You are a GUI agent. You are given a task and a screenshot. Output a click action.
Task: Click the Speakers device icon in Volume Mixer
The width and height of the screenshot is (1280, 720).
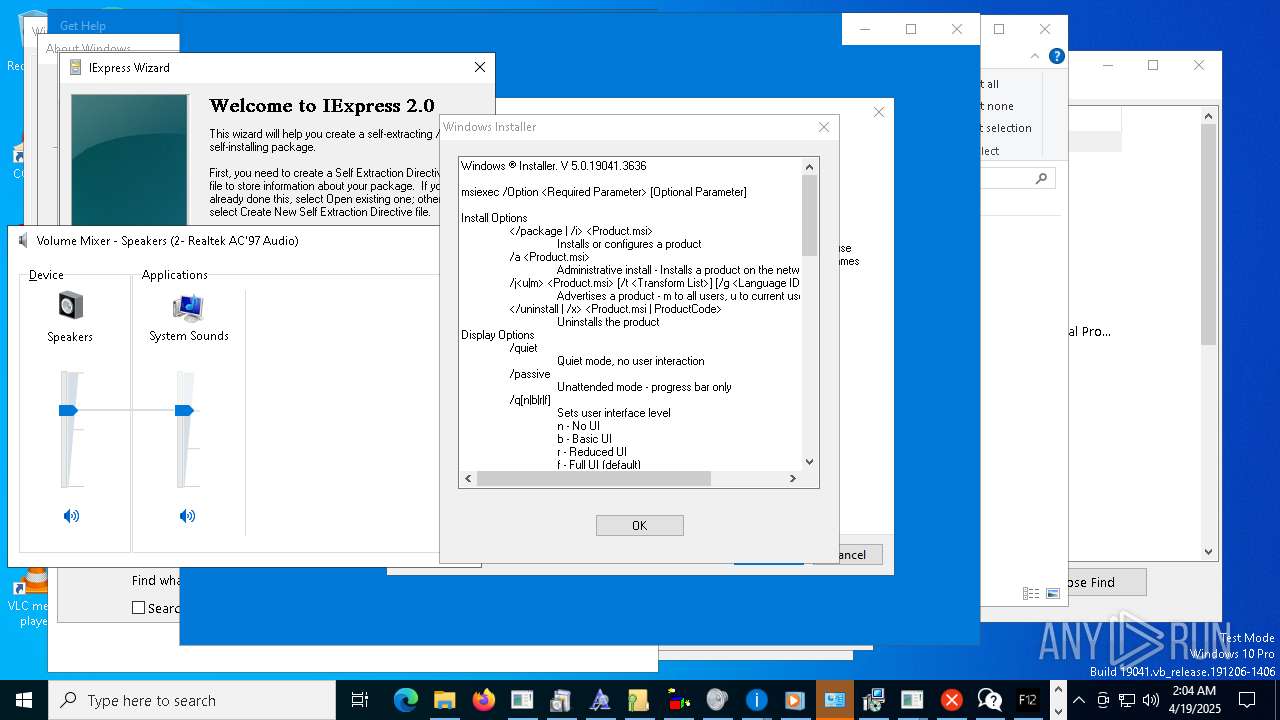(x=70, y=306)
